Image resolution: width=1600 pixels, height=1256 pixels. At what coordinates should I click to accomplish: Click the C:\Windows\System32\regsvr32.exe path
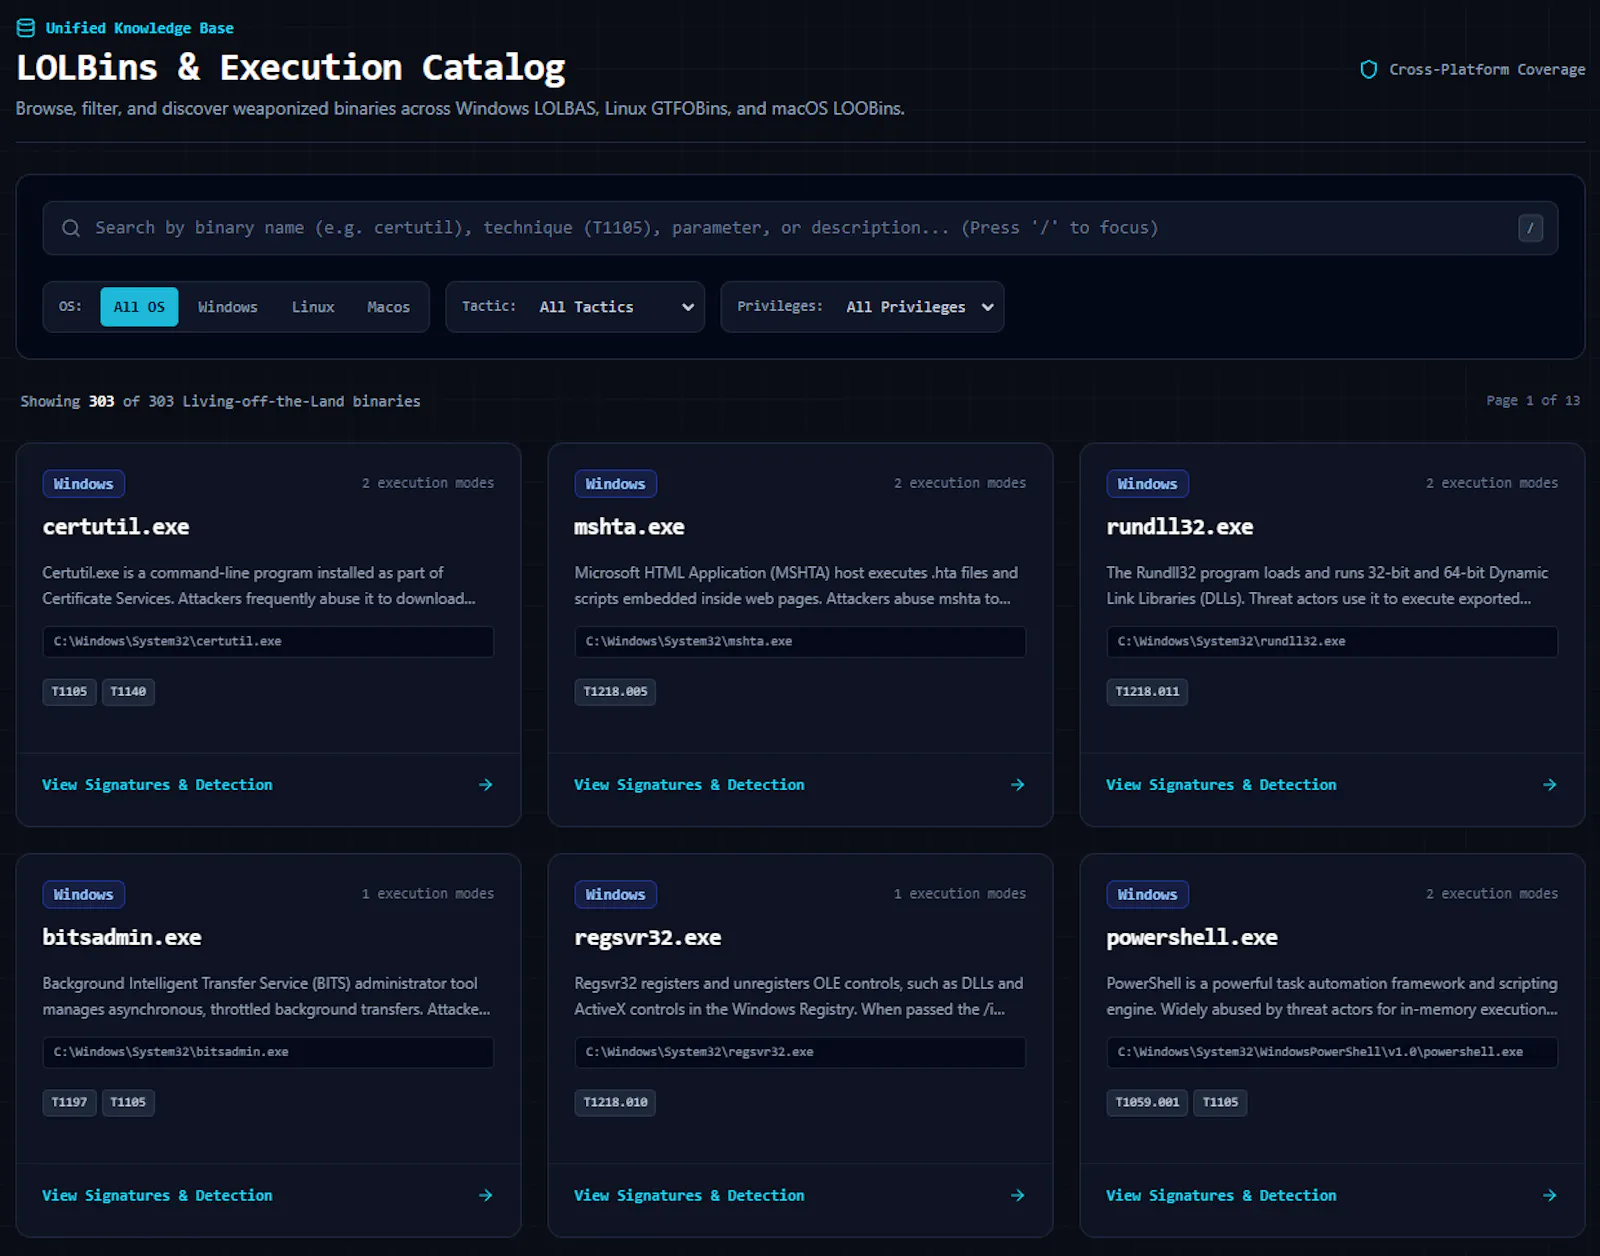coord(800,1053)
